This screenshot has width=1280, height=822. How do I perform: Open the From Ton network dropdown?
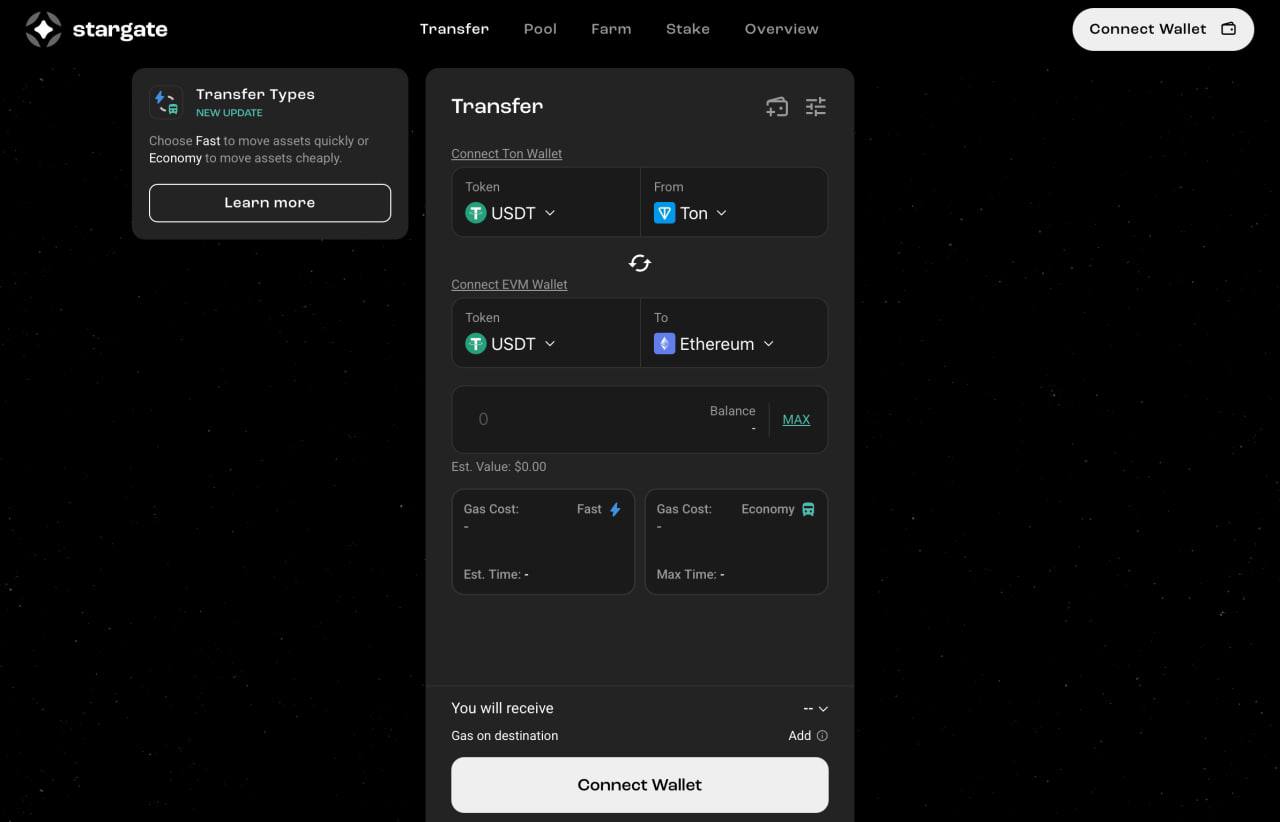[734, 202]
